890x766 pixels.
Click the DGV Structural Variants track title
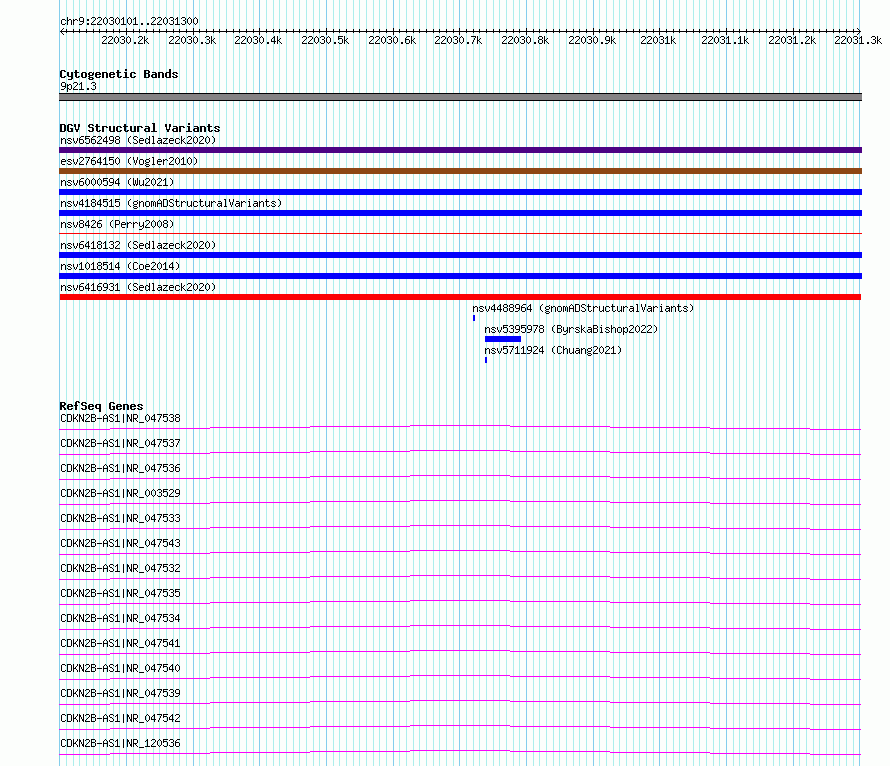[x=140, y=128]
